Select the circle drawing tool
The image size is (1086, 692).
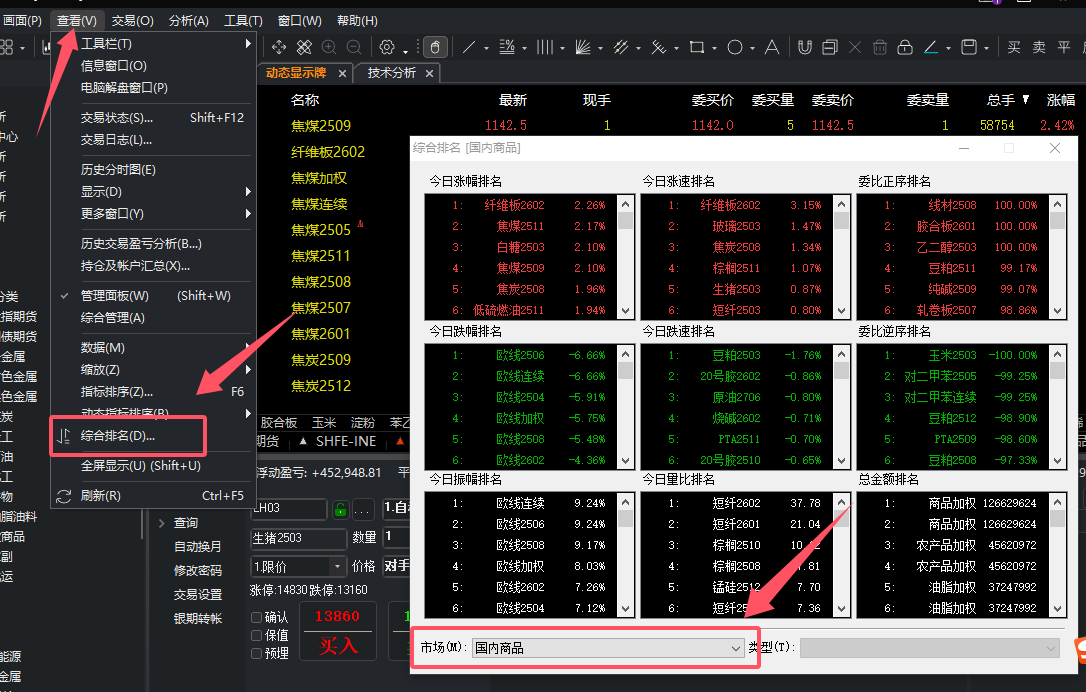tap(735, 47)
